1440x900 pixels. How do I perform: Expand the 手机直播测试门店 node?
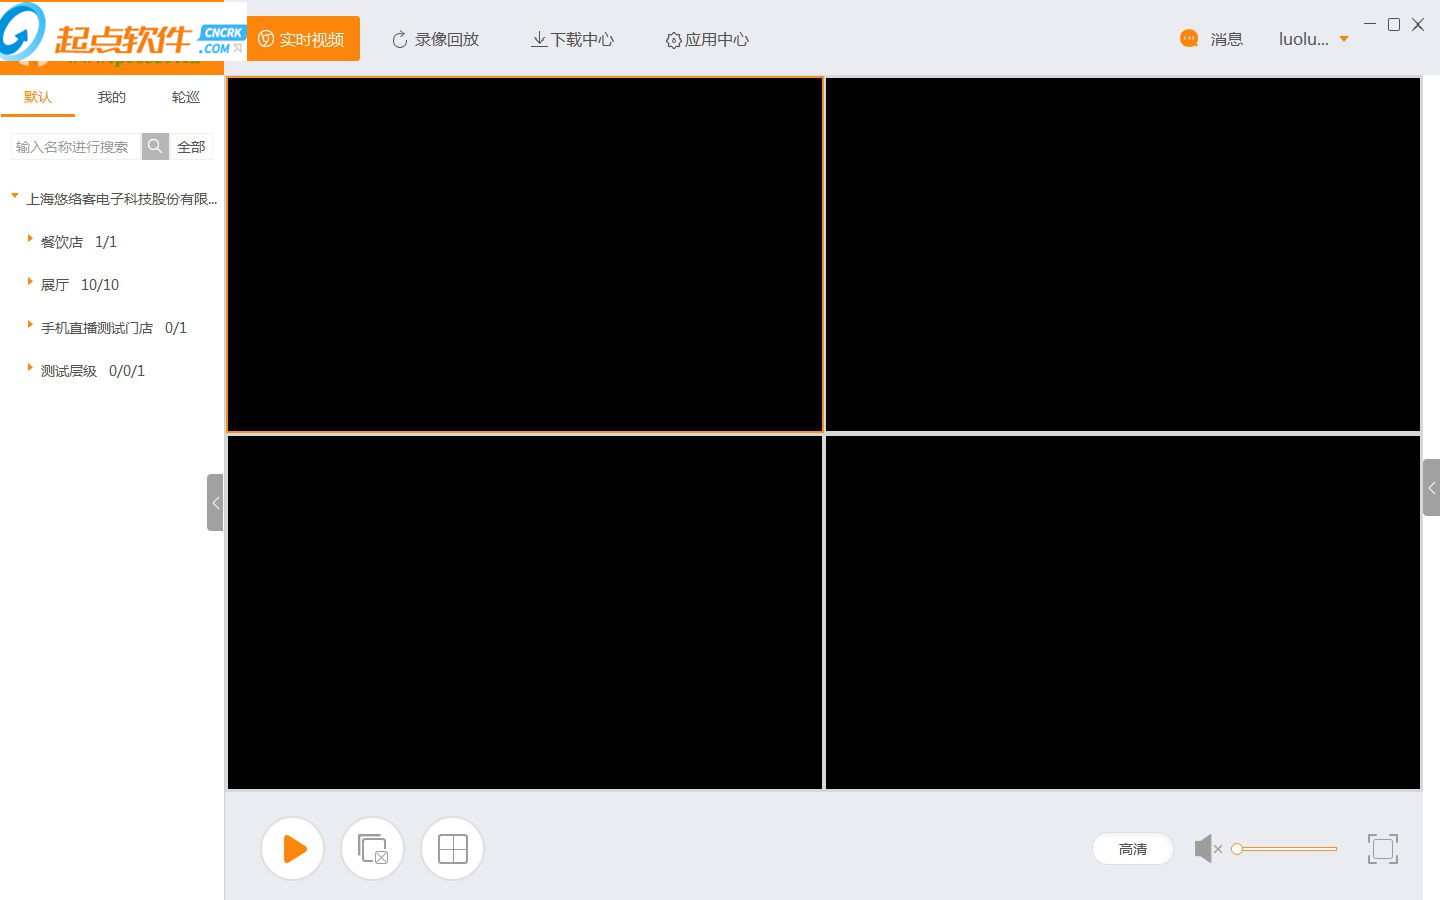coord(30,325)
